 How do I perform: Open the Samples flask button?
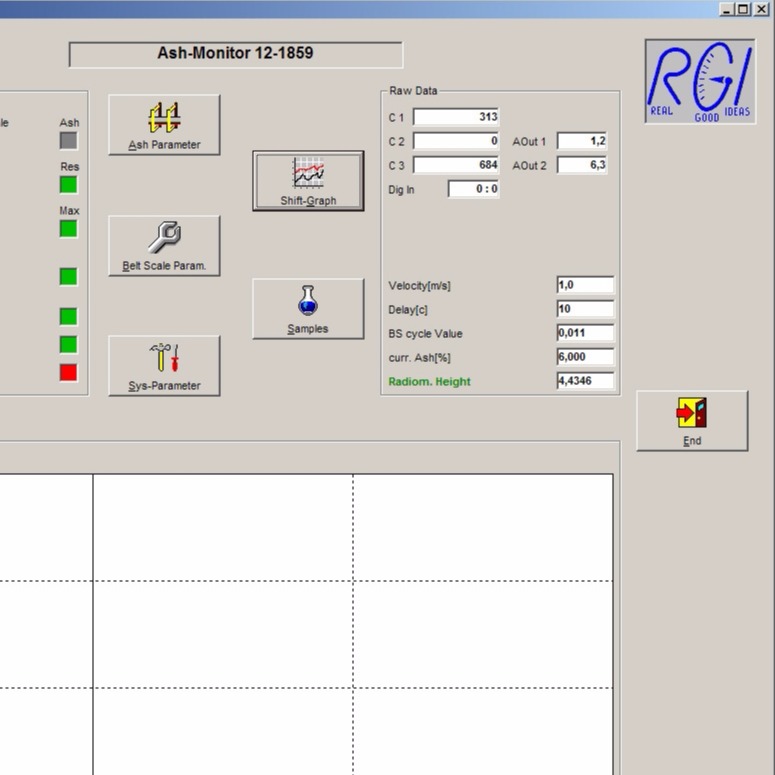pos(308,308)
